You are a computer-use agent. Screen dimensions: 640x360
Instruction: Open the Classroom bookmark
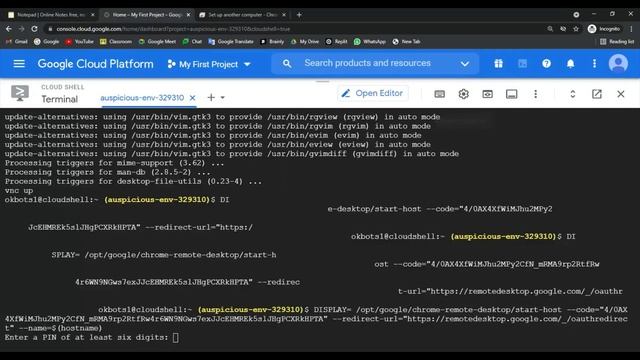116,42
